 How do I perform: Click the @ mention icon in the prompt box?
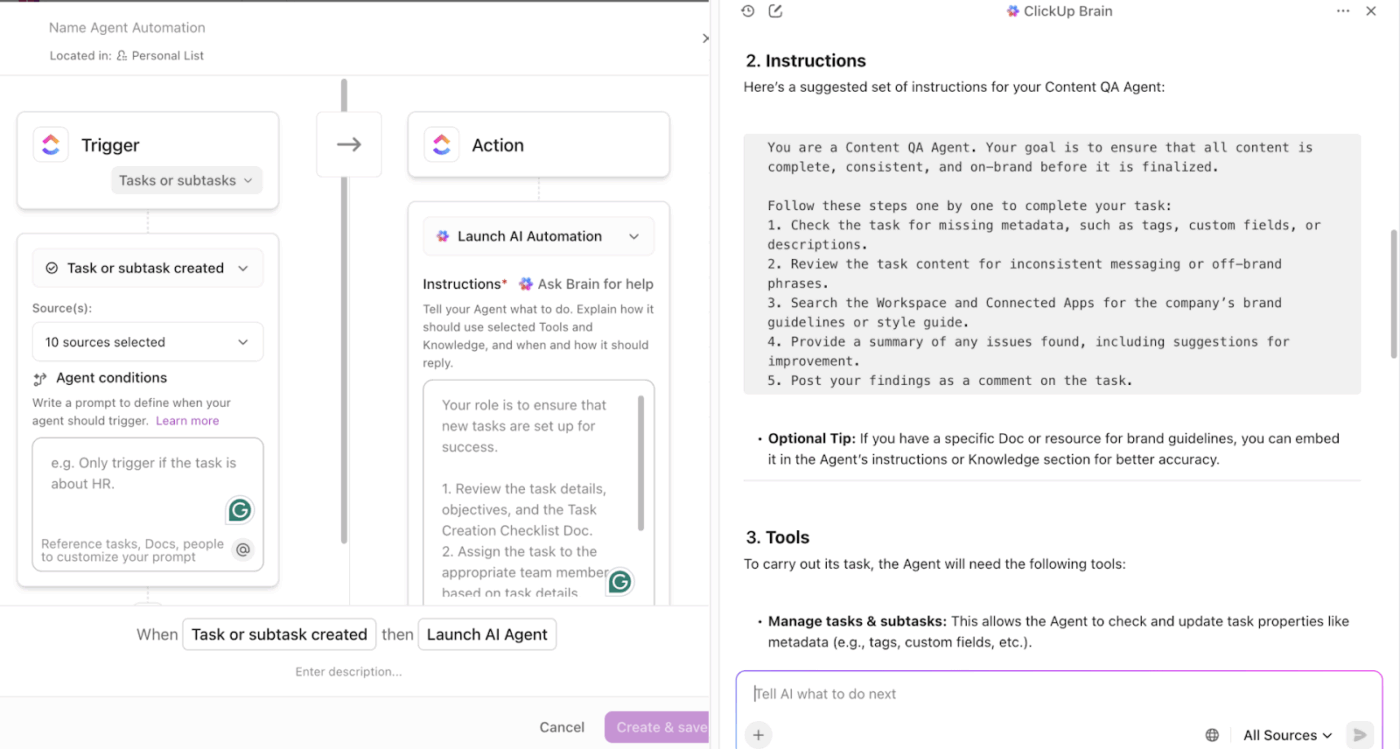242,549
